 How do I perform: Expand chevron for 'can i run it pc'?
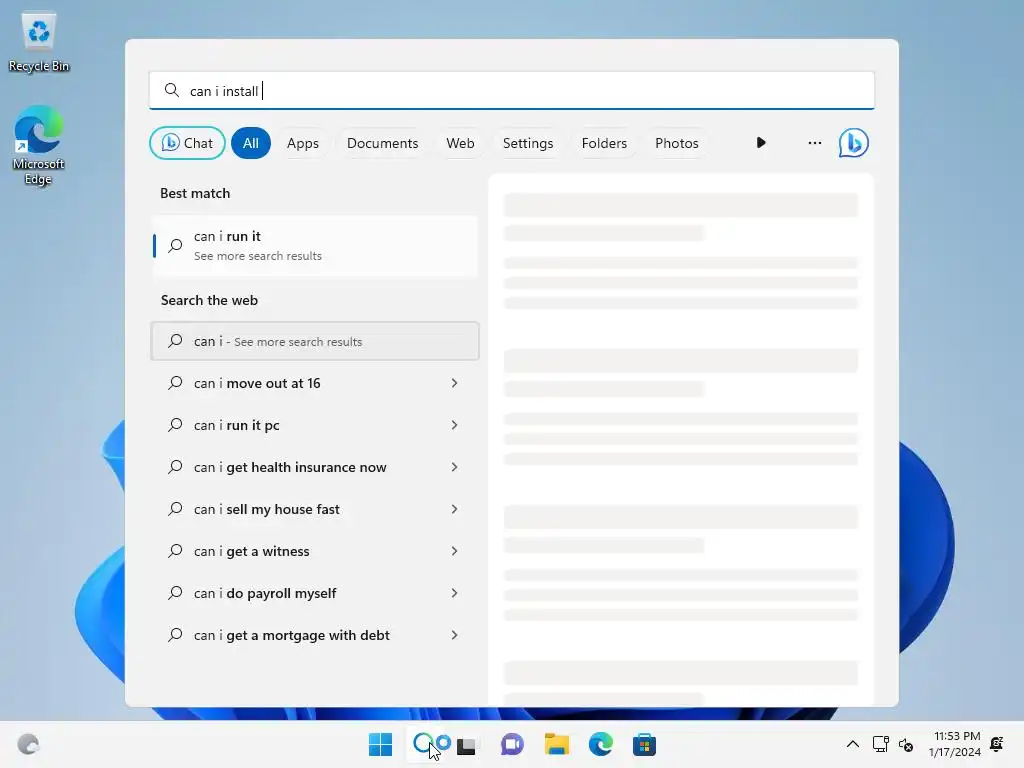coord(454,425)
